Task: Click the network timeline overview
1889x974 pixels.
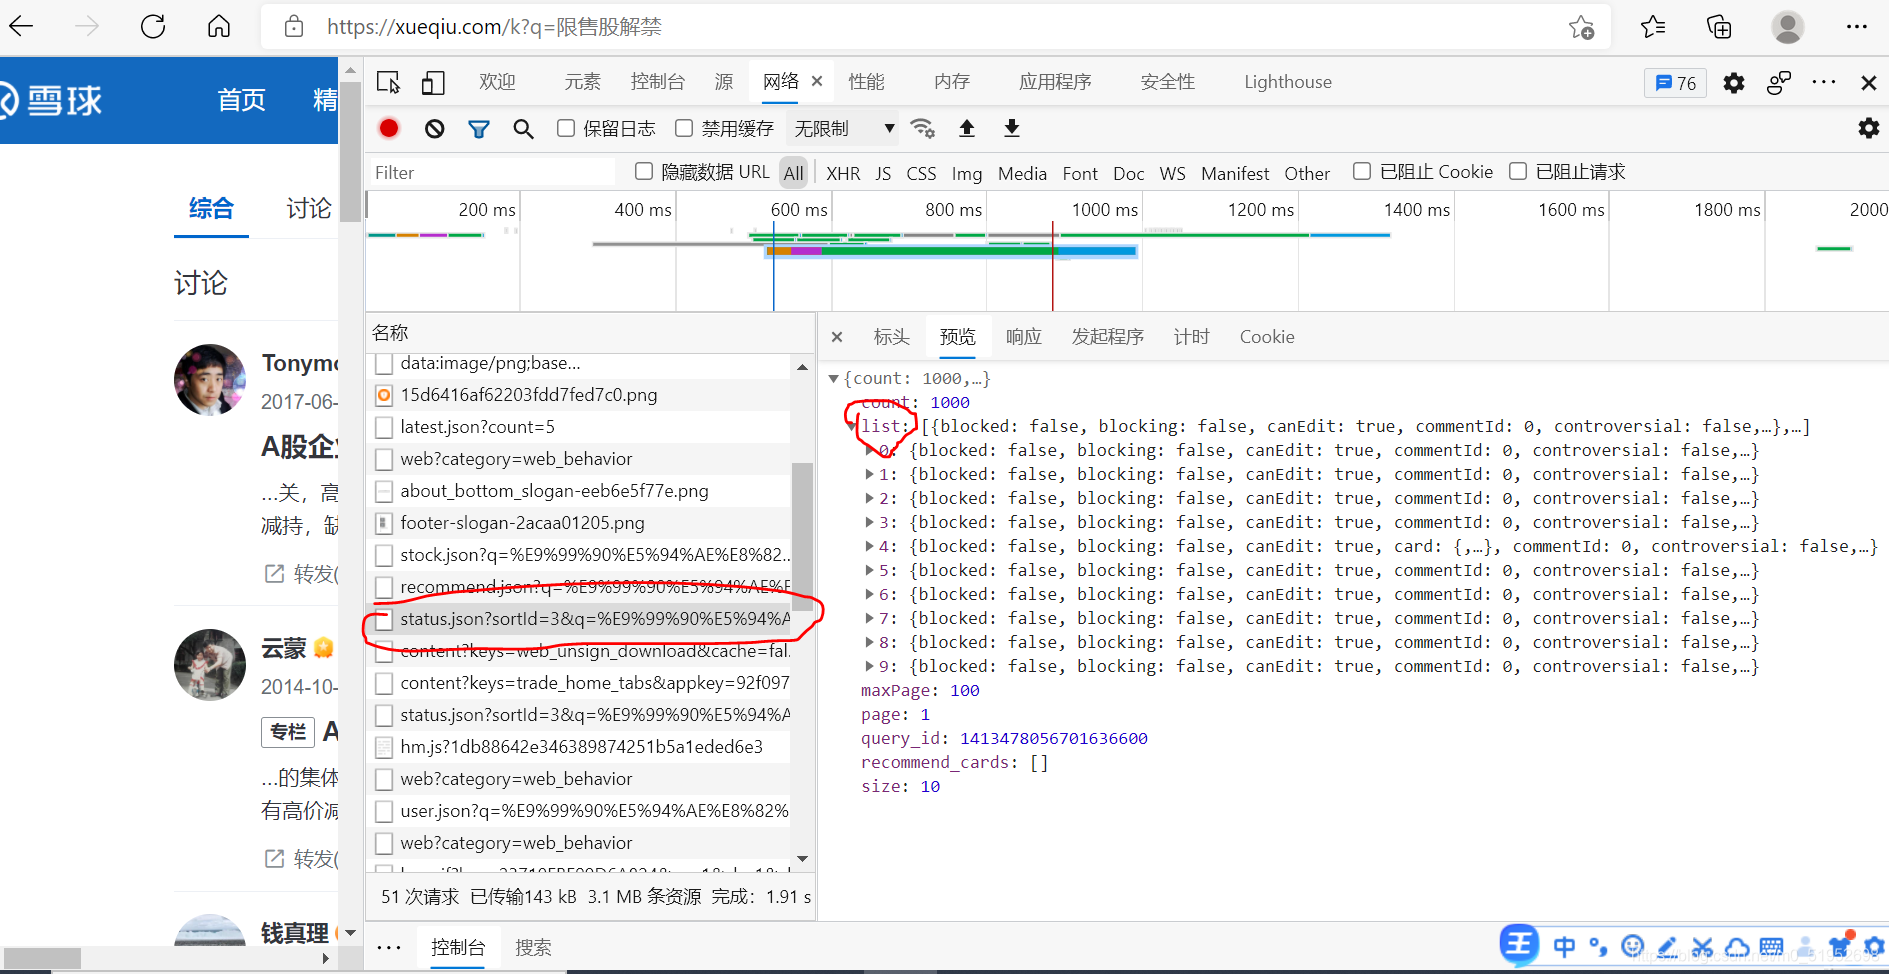Action: click(x=1127, y=251)
